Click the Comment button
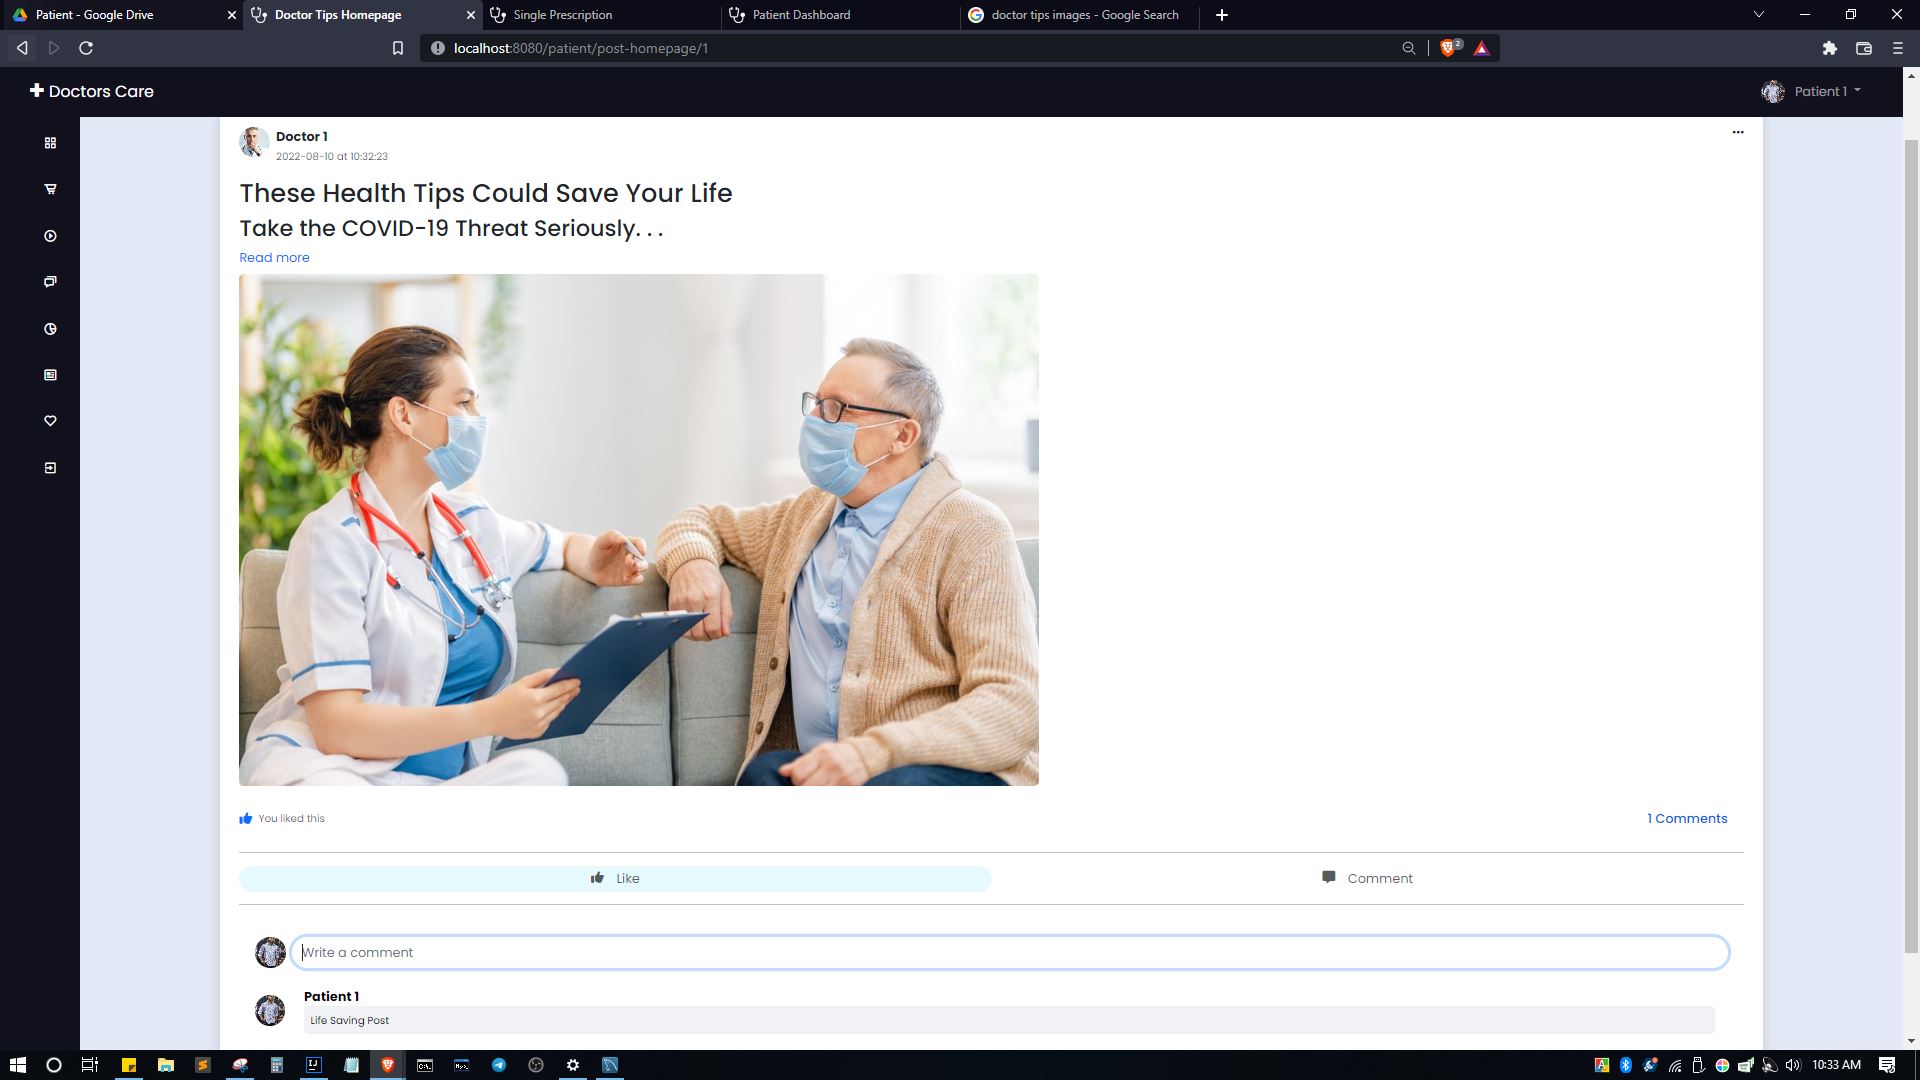 point(1367,878)
